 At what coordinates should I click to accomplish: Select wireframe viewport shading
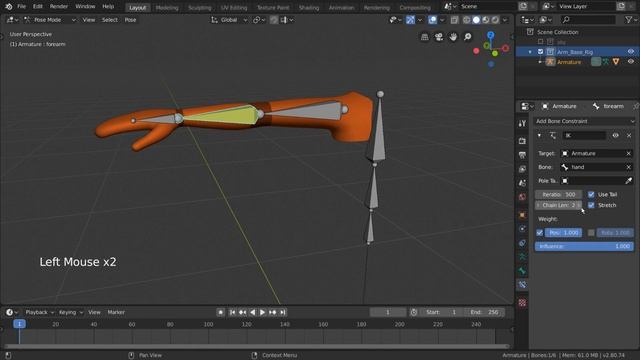pyautogui.click(x=467, y=20)
